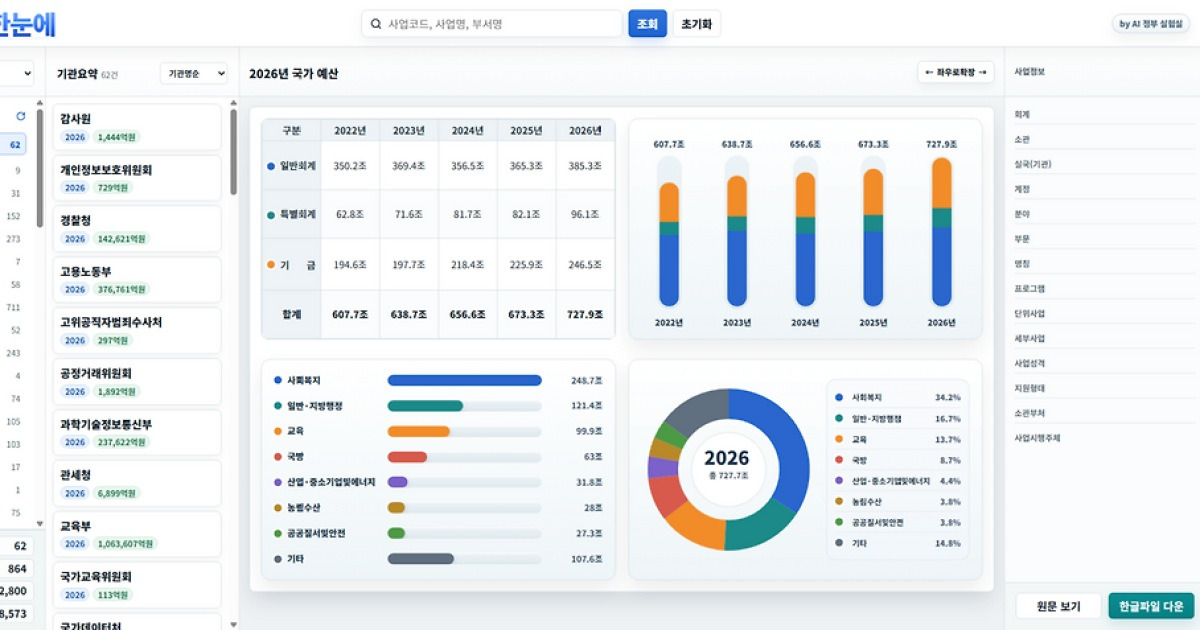
Task: Click the orange 기금 dot in the table
Action: pyautogui.click(x=271, y=265)
